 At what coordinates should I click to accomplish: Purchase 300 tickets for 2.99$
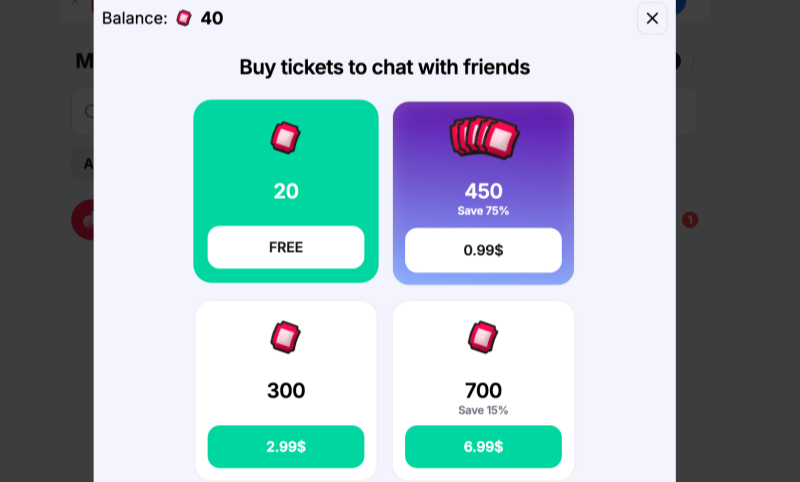pos(286,446)
